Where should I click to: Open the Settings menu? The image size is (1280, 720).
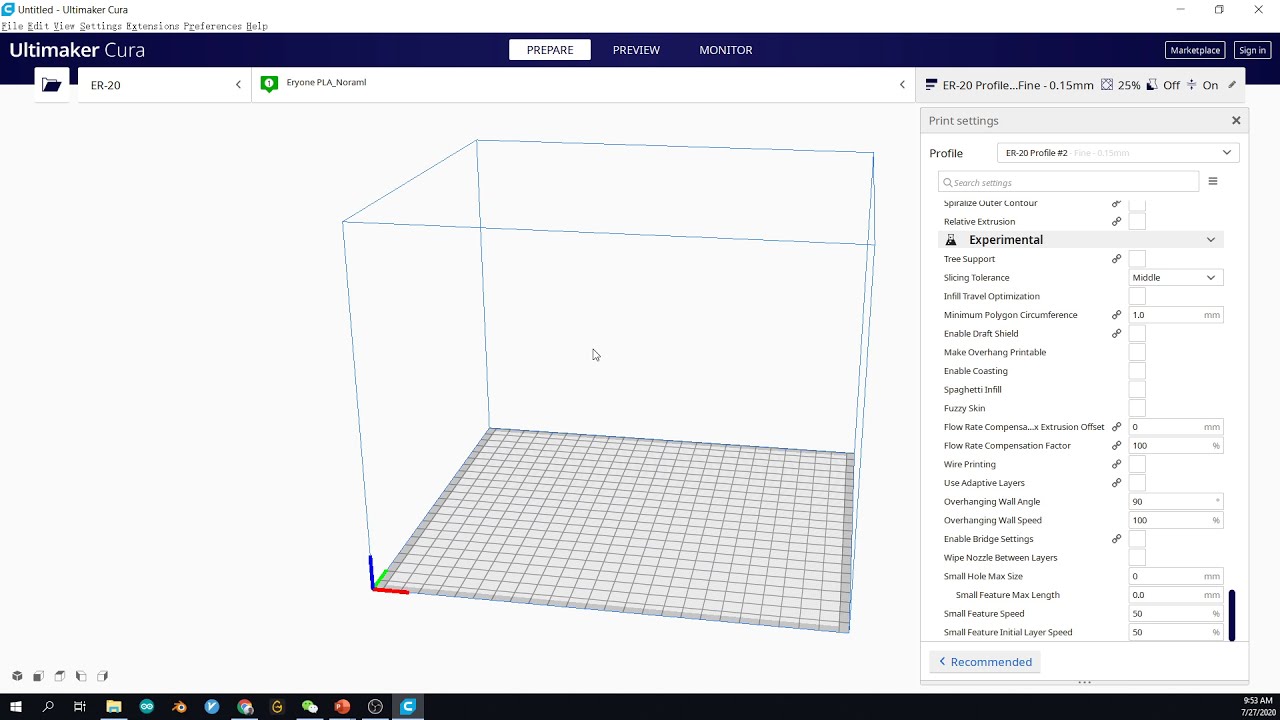pos(100,26)
